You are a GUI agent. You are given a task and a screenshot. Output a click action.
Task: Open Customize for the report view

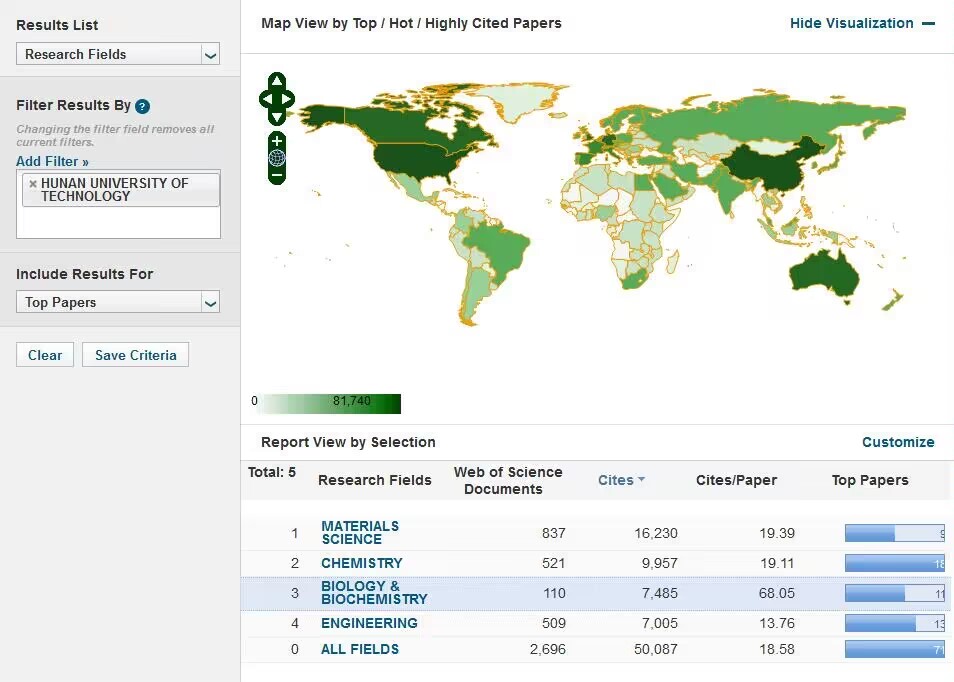[897, 442]
